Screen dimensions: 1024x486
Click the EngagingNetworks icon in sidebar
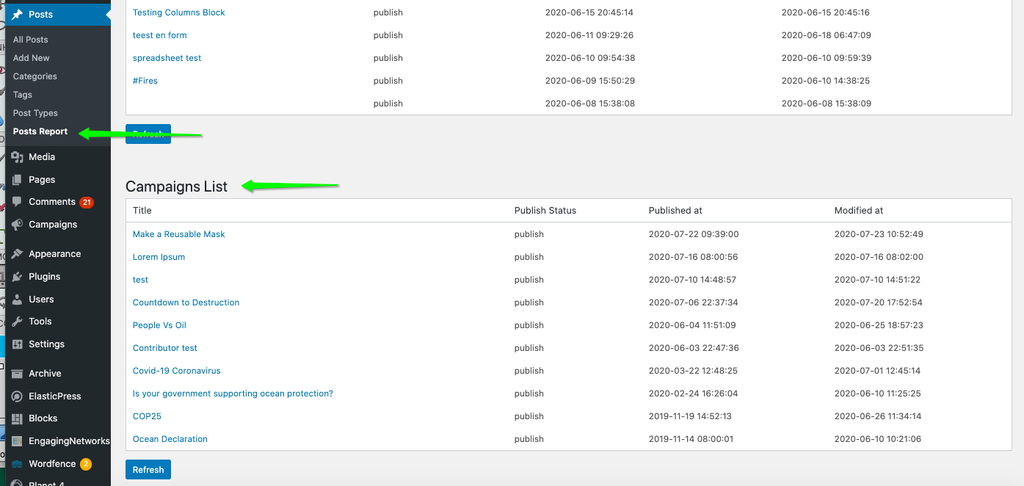(18, 441)
